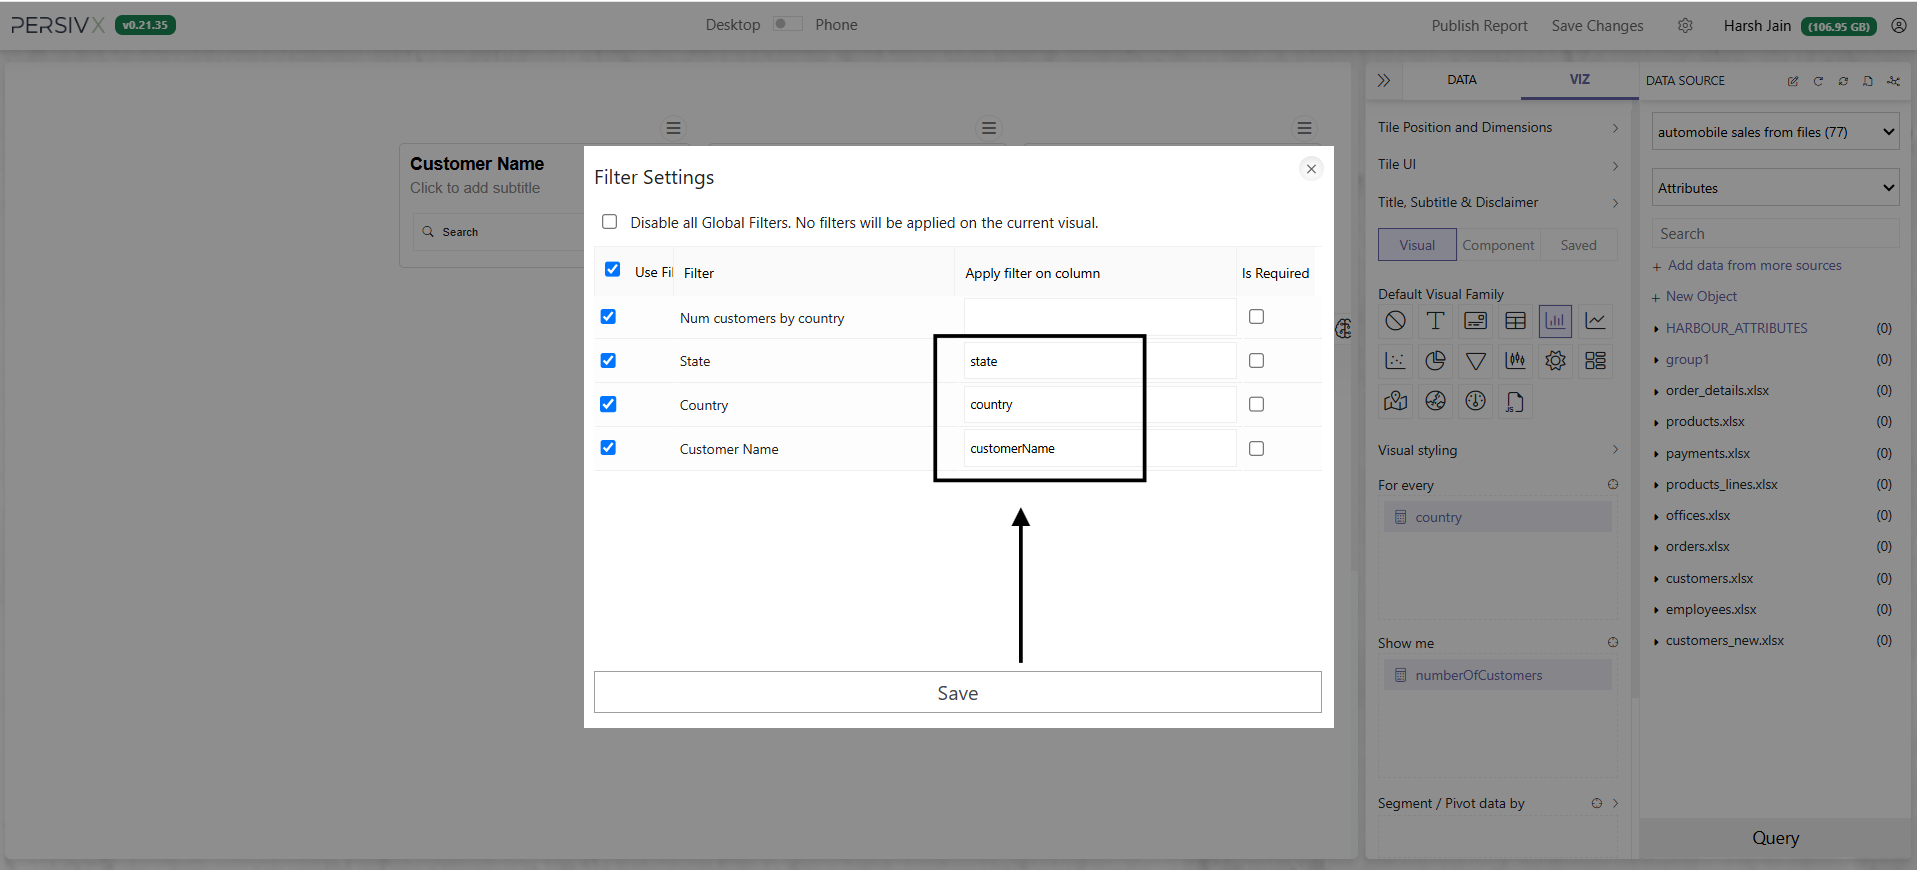Click the customerName column input field
1917x870 pixels.
click(1100, 448)
